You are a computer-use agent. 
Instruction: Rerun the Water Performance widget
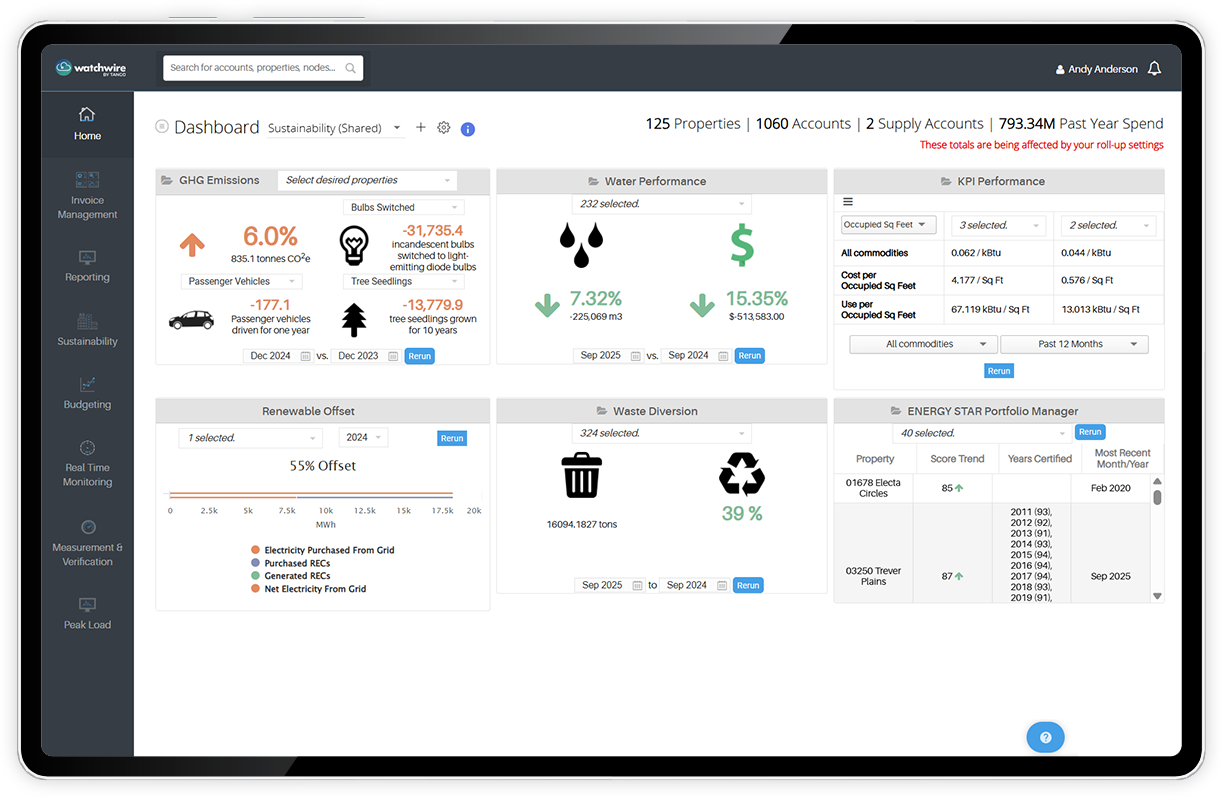(x=749, y=356)
